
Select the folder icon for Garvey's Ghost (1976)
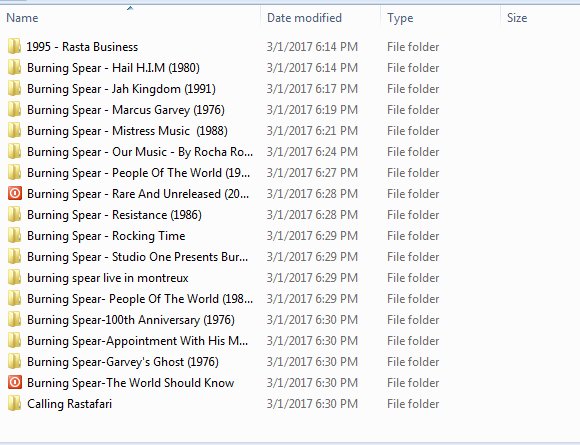(14, 361)
